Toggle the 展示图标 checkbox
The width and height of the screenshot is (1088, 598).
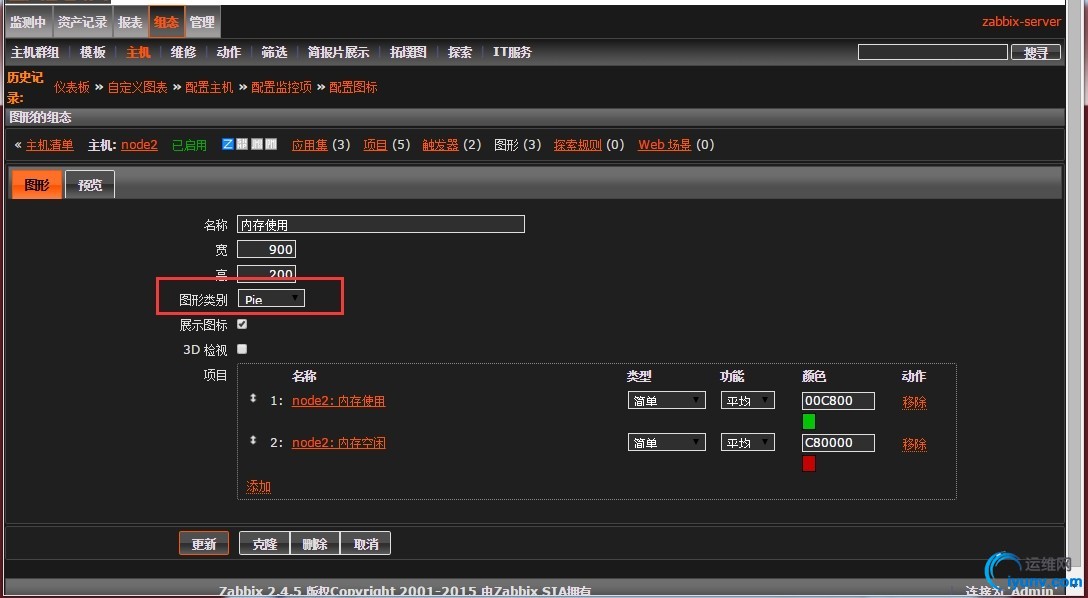(242, 324)
